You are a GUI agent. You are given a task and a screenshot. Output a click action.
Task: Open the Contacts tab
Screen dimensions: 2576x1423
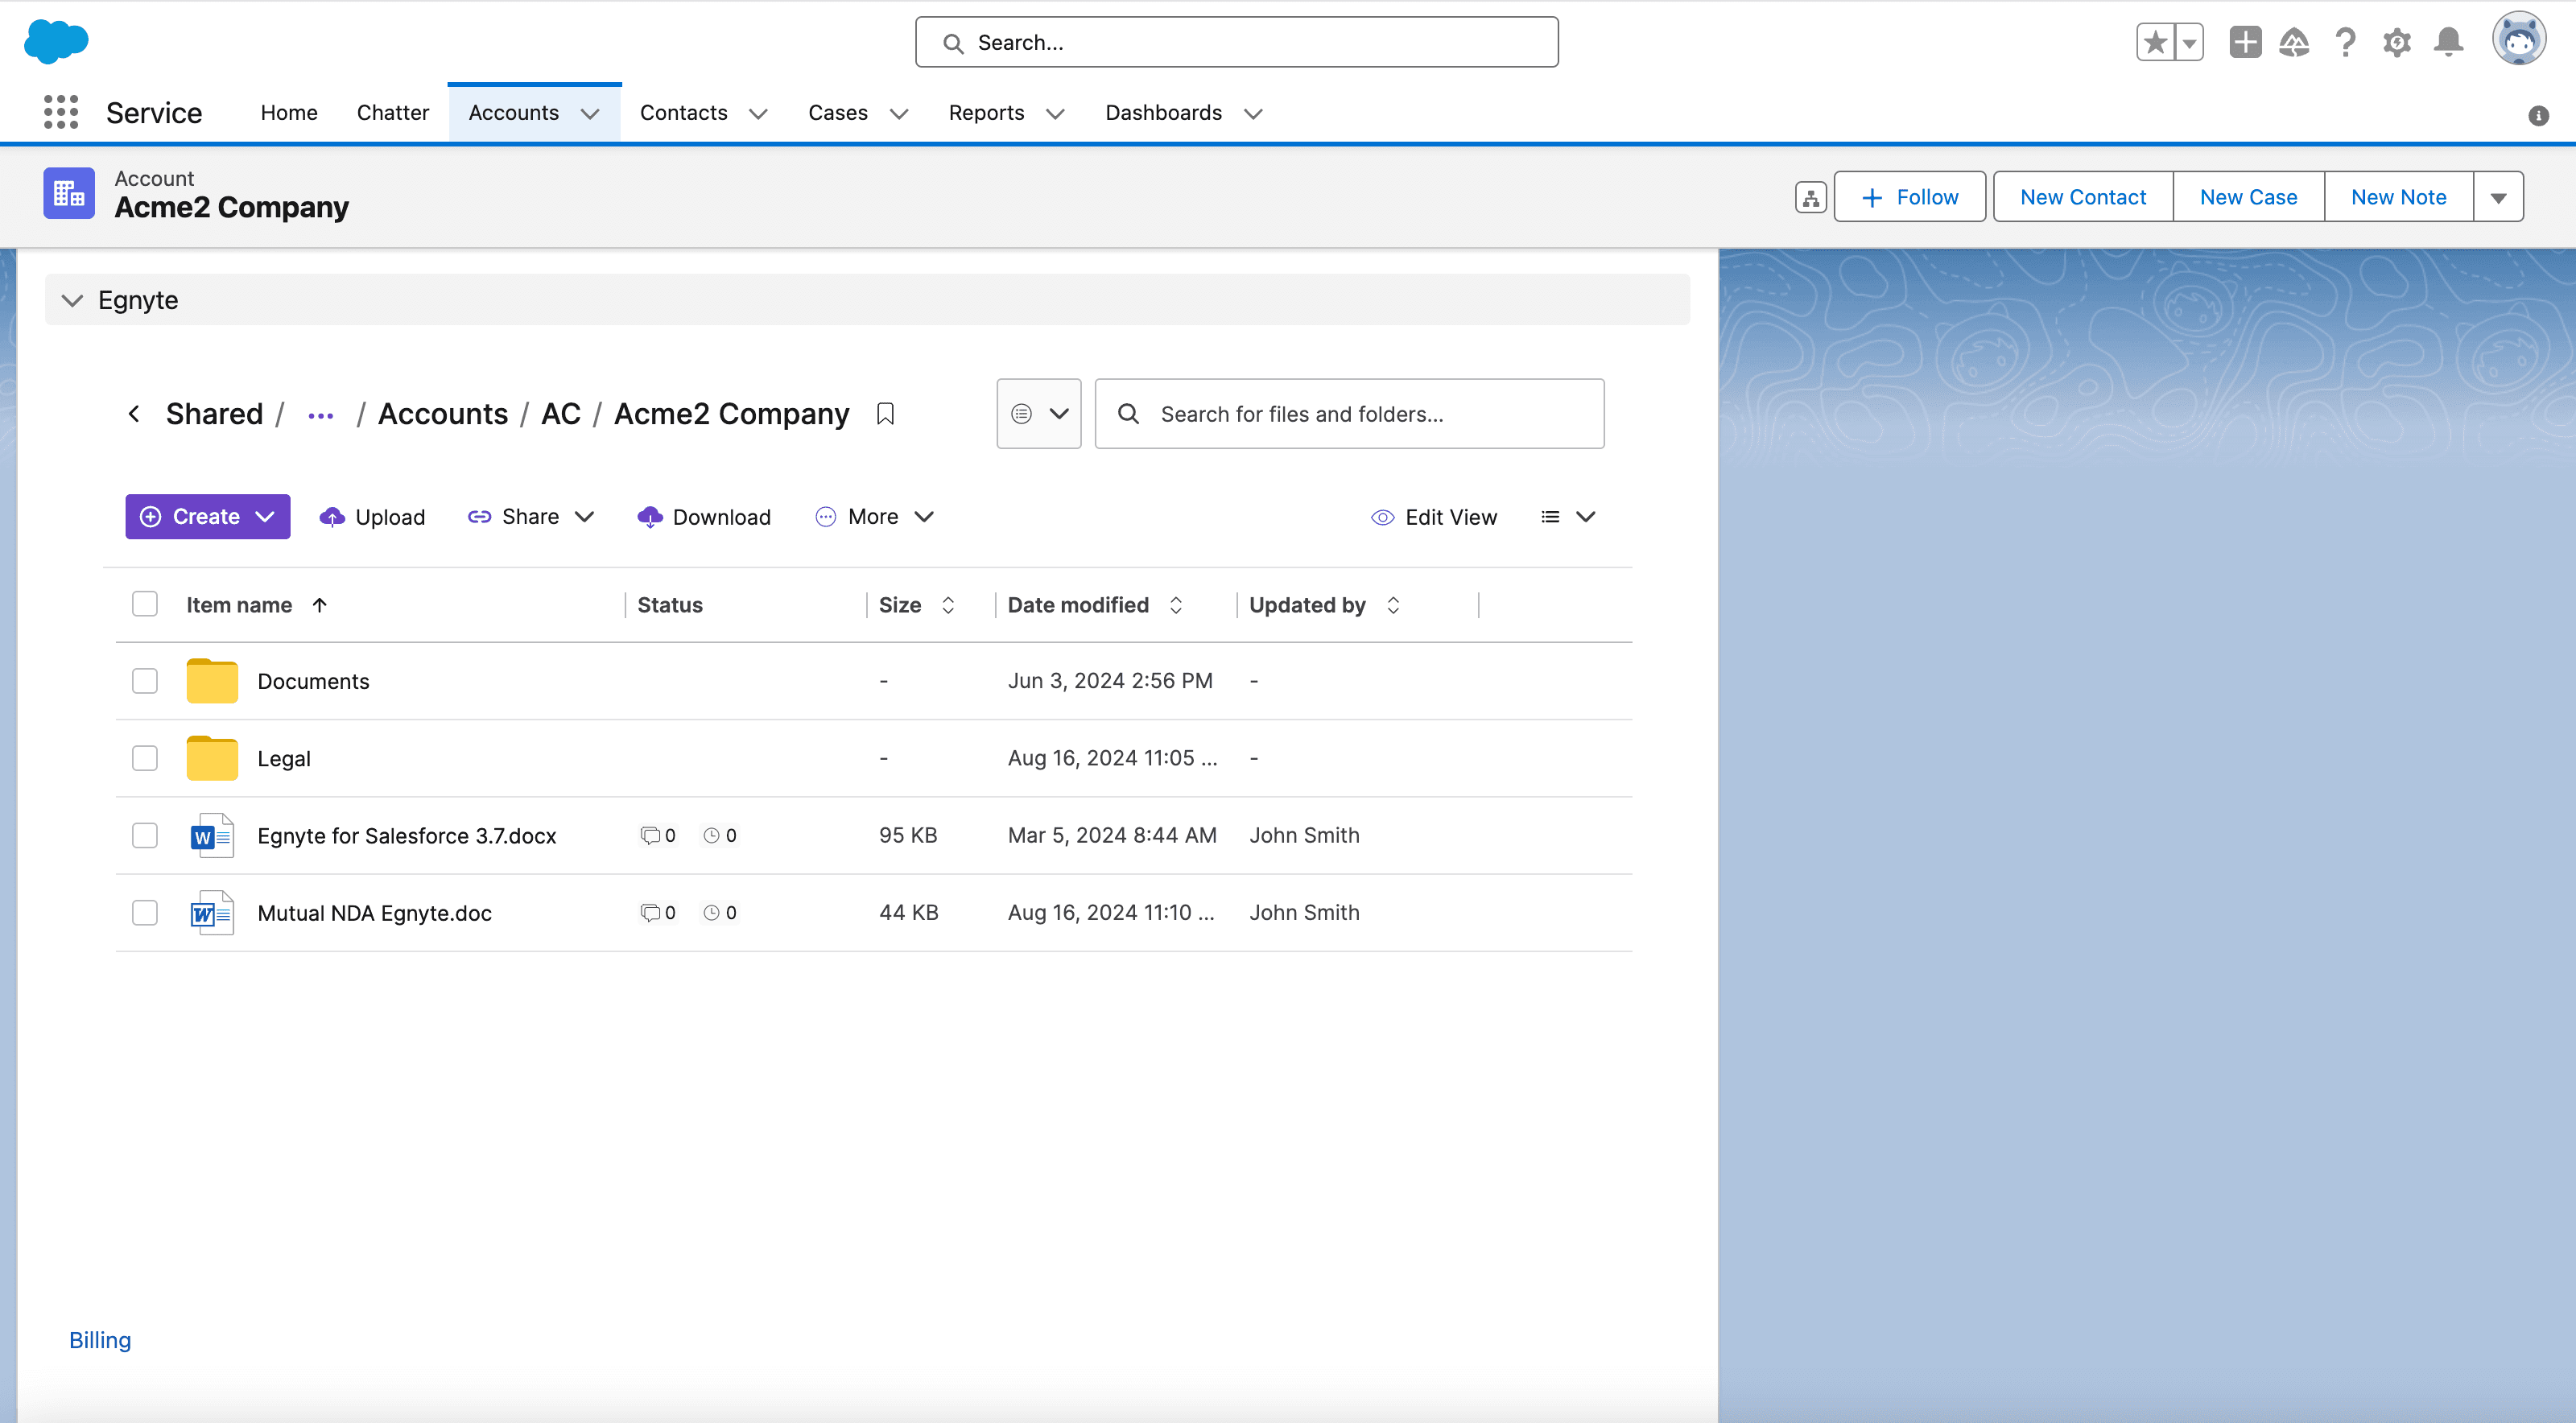[683, 113]
